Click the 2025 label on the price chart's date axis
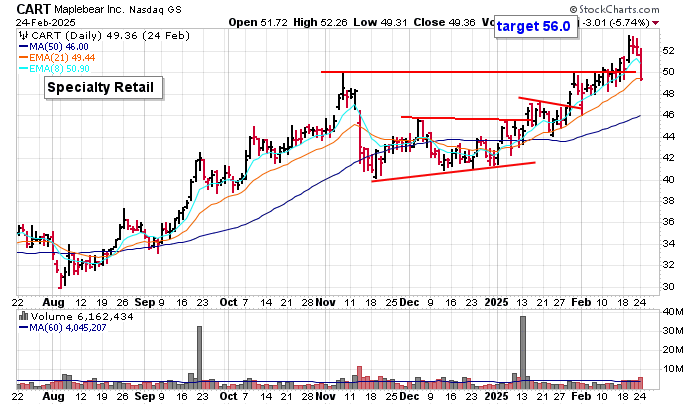Viewport: 700px width, 405px height. pos(496,302)
